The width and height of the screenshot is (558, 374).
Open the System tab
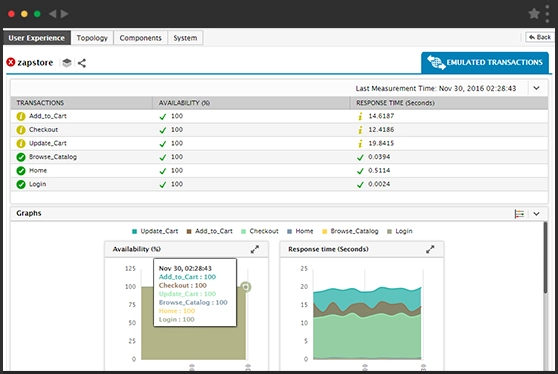click(185, 38)
